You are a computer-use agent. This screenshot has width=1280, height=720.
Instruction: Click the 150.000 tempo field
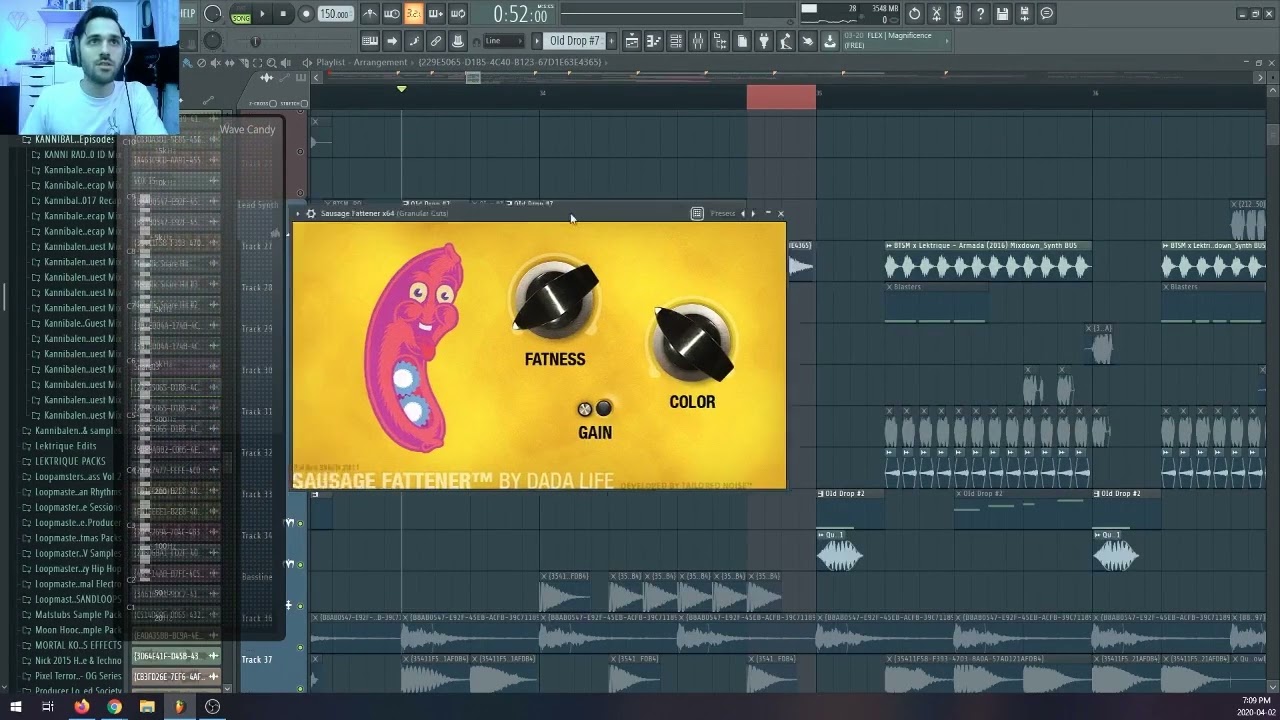point(334,14)
